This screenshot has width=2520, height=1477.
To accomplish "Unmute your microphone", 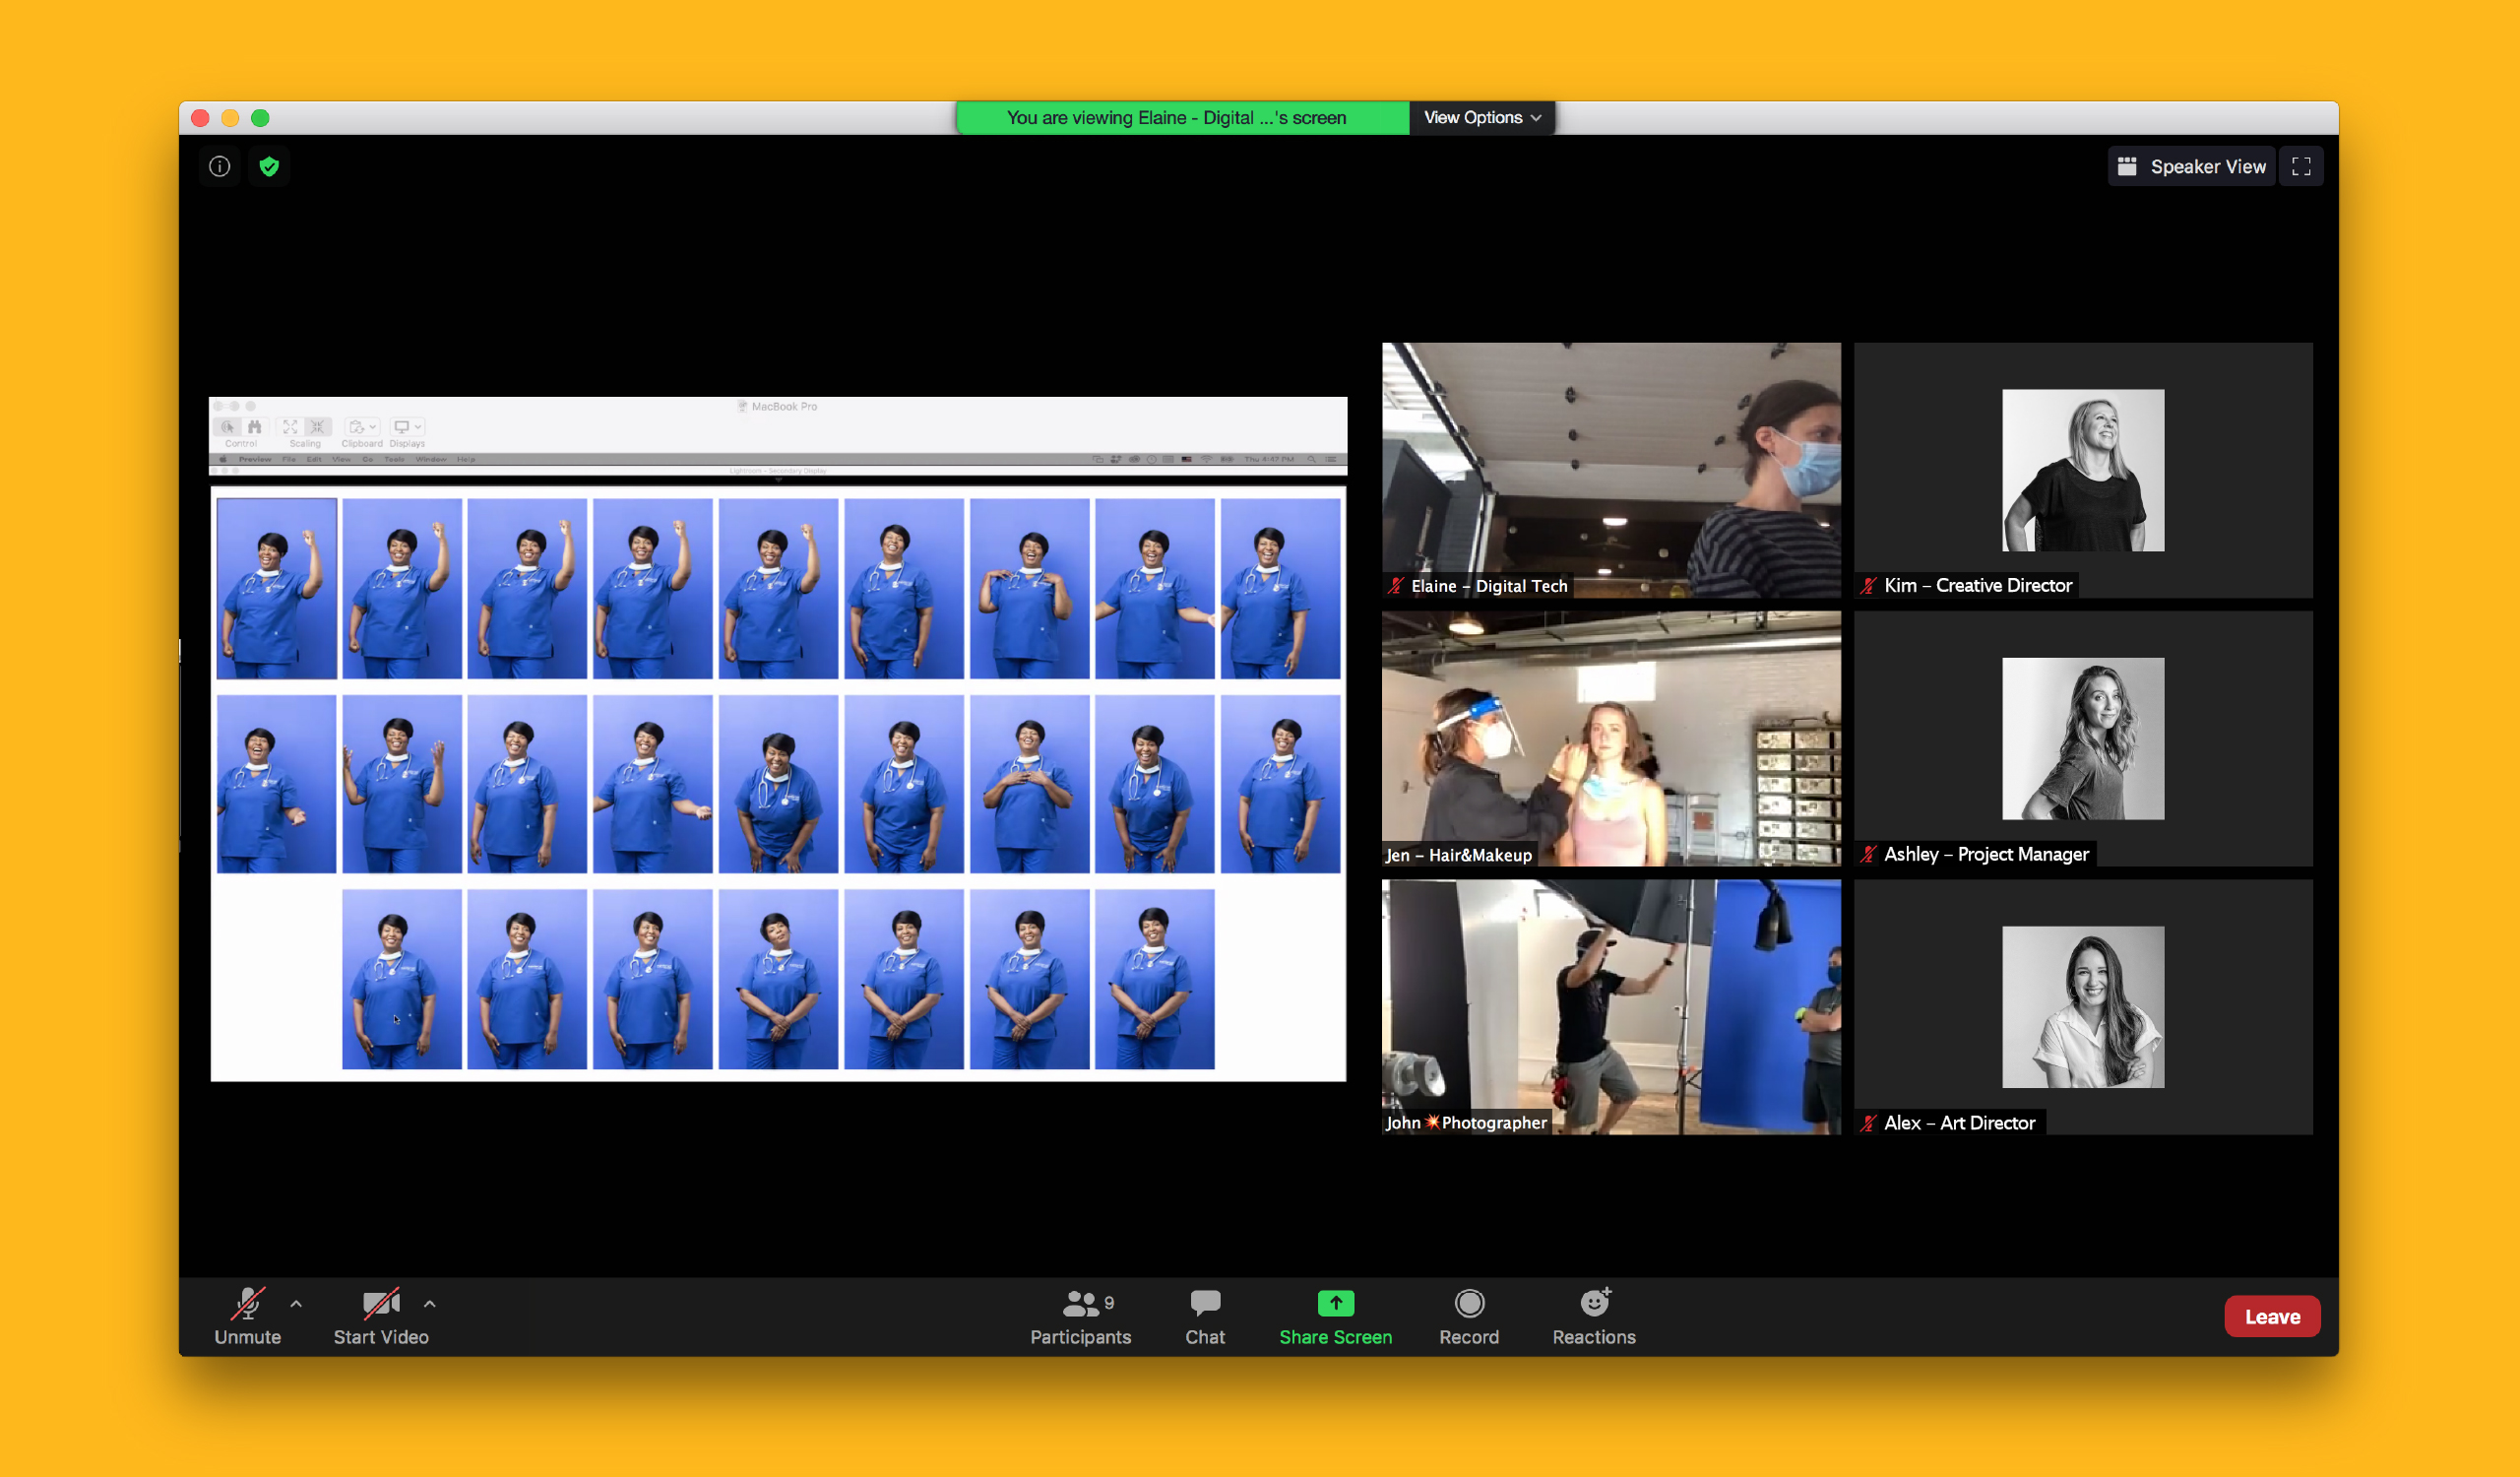I will tap(246, 1315).
